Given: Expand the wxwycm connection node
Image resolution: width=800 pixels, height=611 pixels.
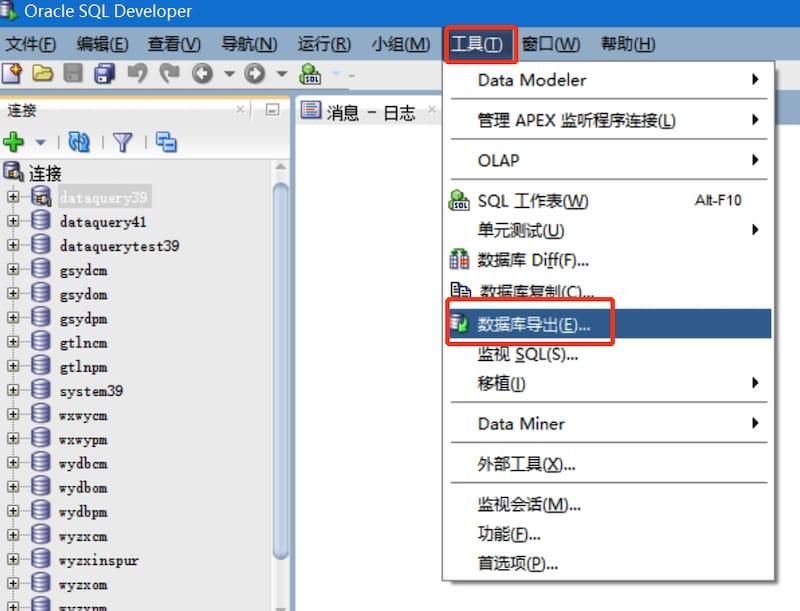Looking at the screenshot, I should 13,414.
